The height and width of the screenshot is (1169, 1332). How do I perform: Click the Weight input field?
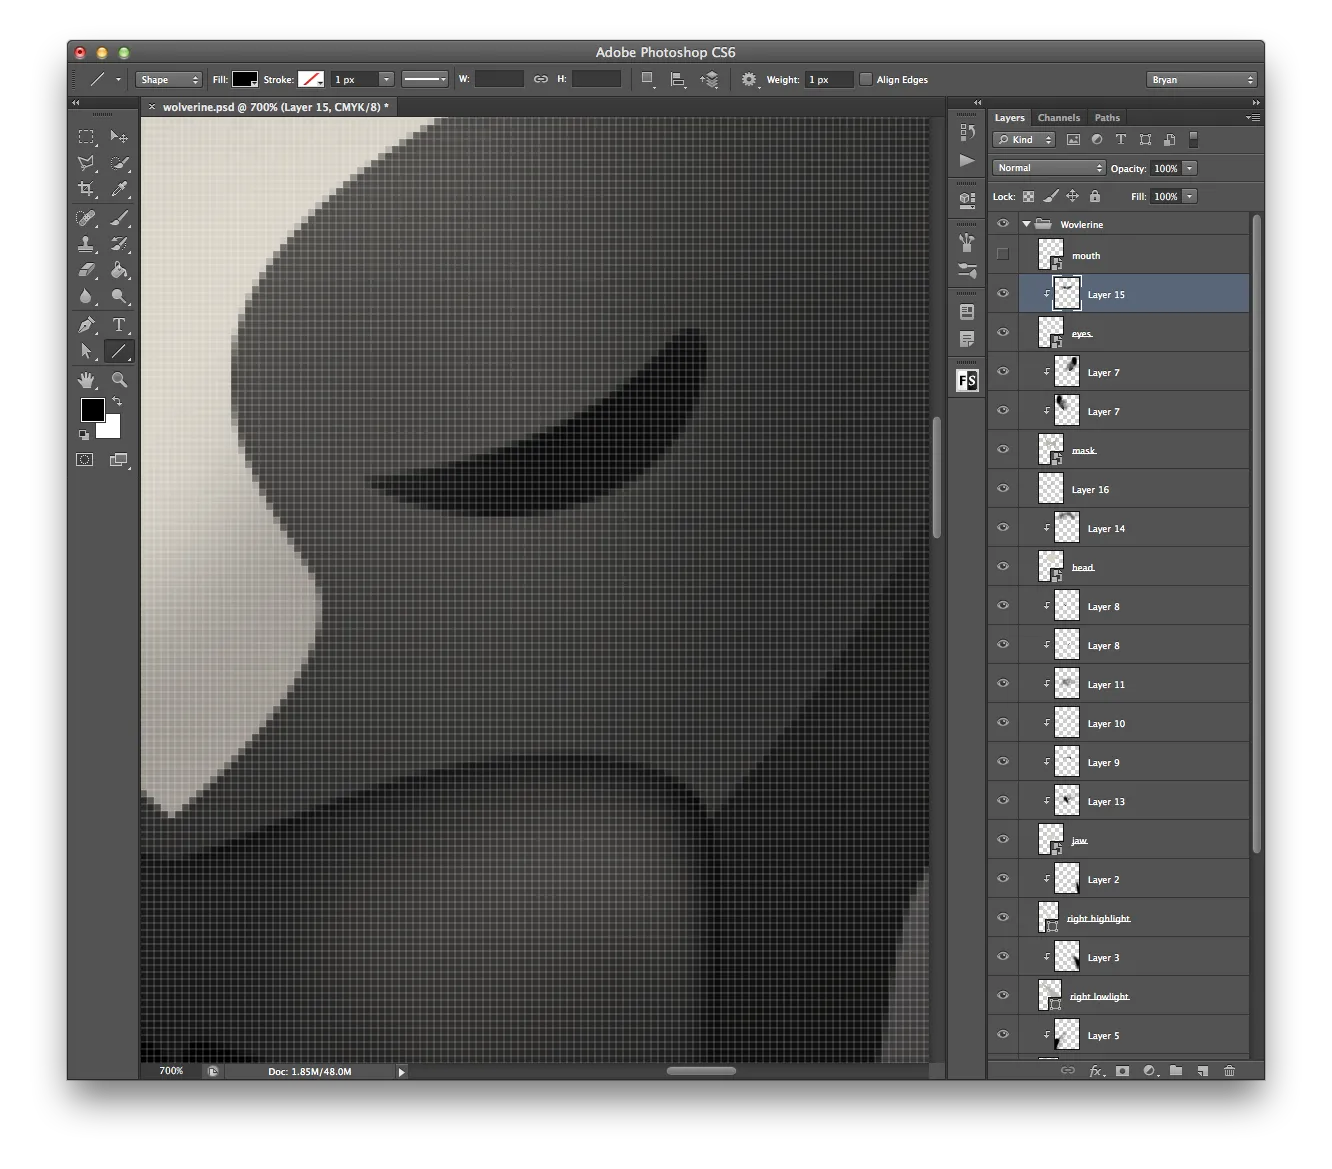pos(829,79)
